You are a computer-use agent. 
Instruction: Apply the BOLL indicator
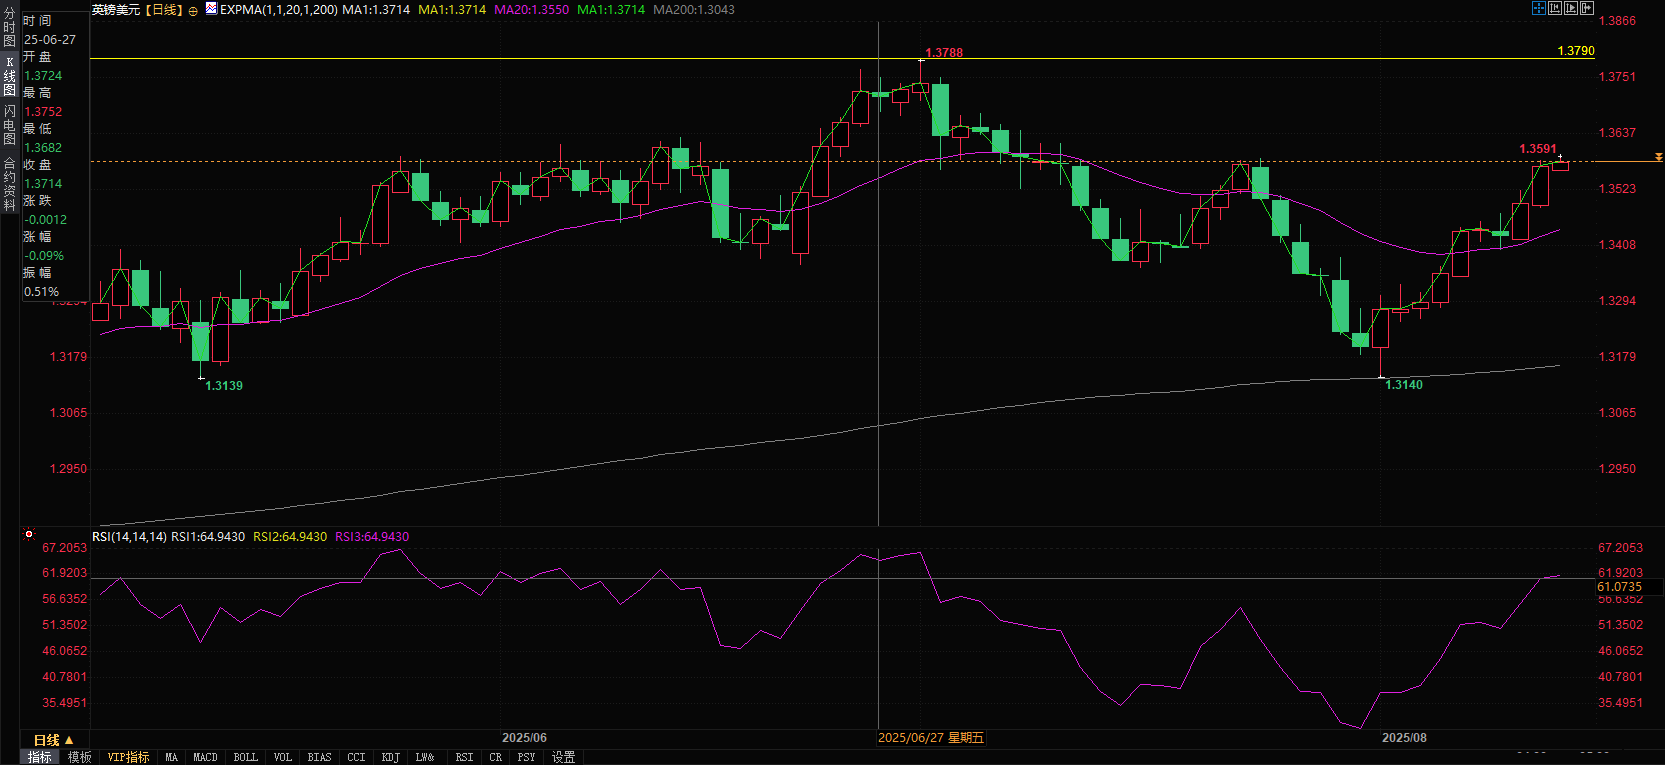[x=246, y=757]
